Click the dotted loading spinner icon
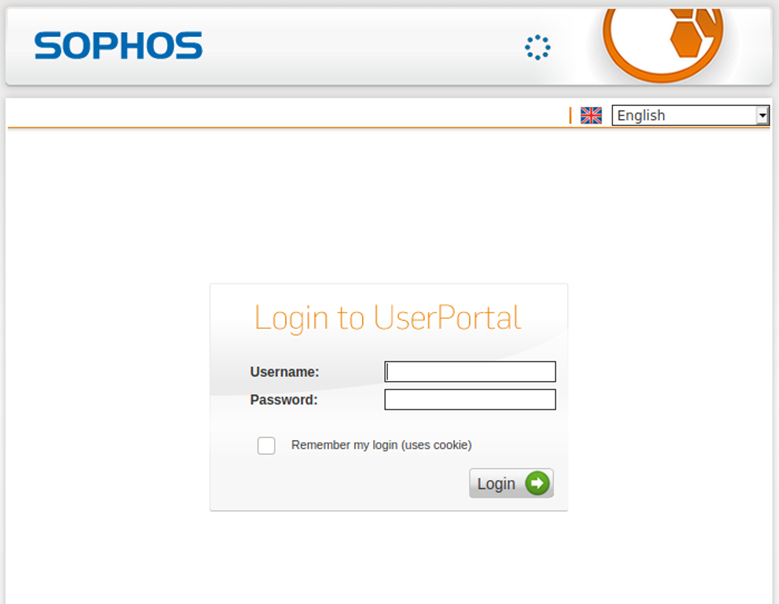779x604 pixels. (x=538, y=48)
